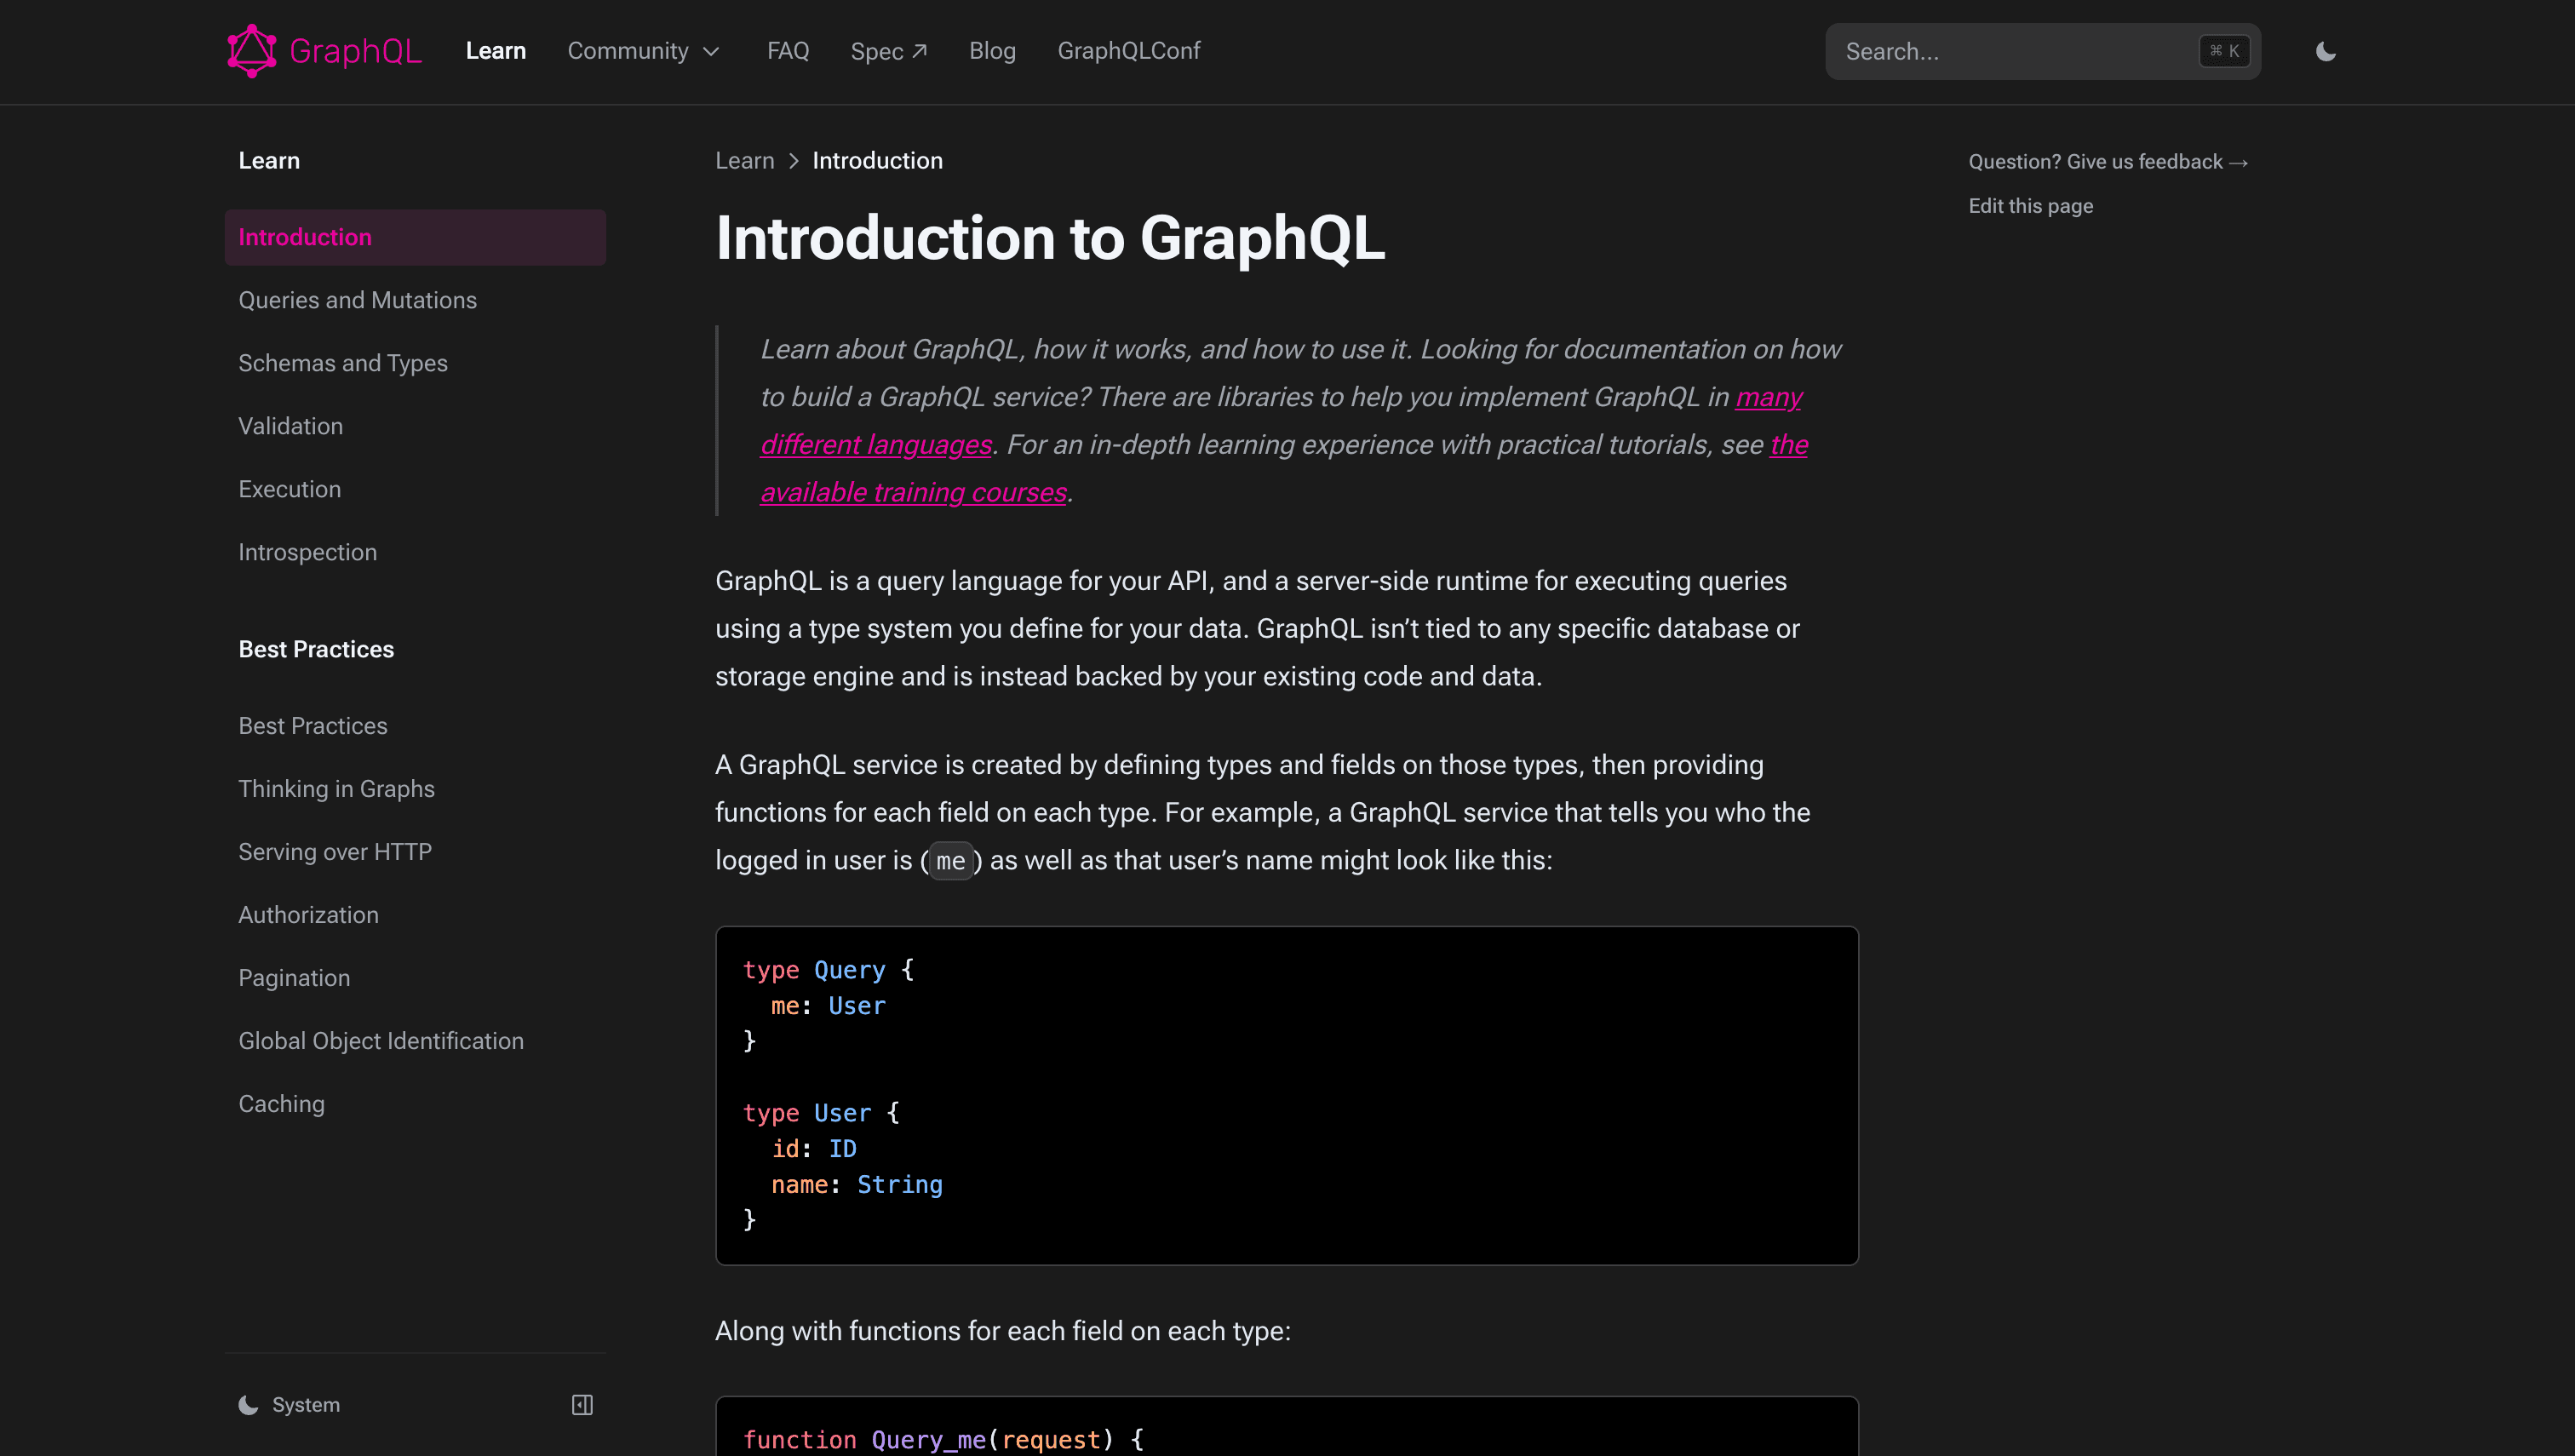This screenshot has height=1456, width=2575.
Task: Click the sidebar moon icon beside System
Action: [248, 1405]
